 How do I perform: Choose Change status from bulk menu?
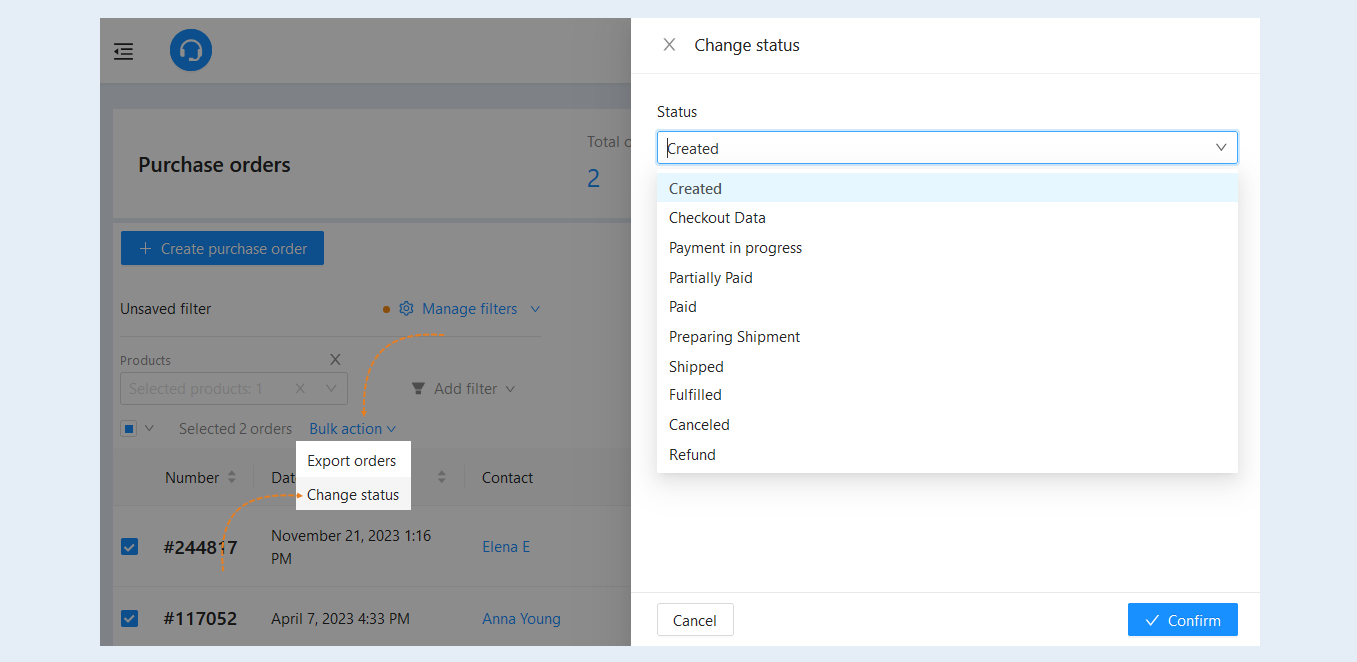[x=353, y=495]
